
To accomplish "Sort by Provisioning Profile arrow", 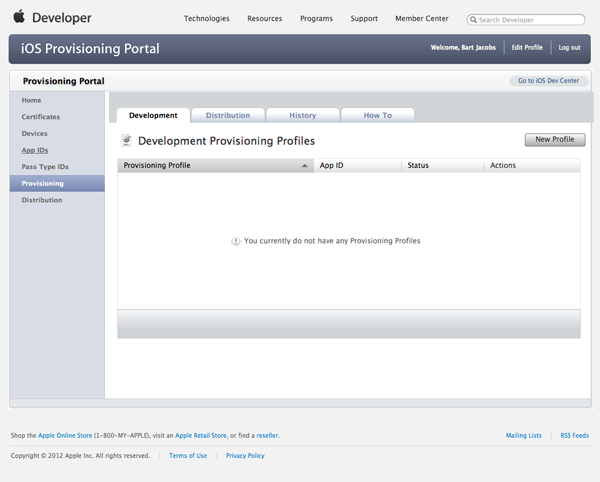I will tap(305, 166).
